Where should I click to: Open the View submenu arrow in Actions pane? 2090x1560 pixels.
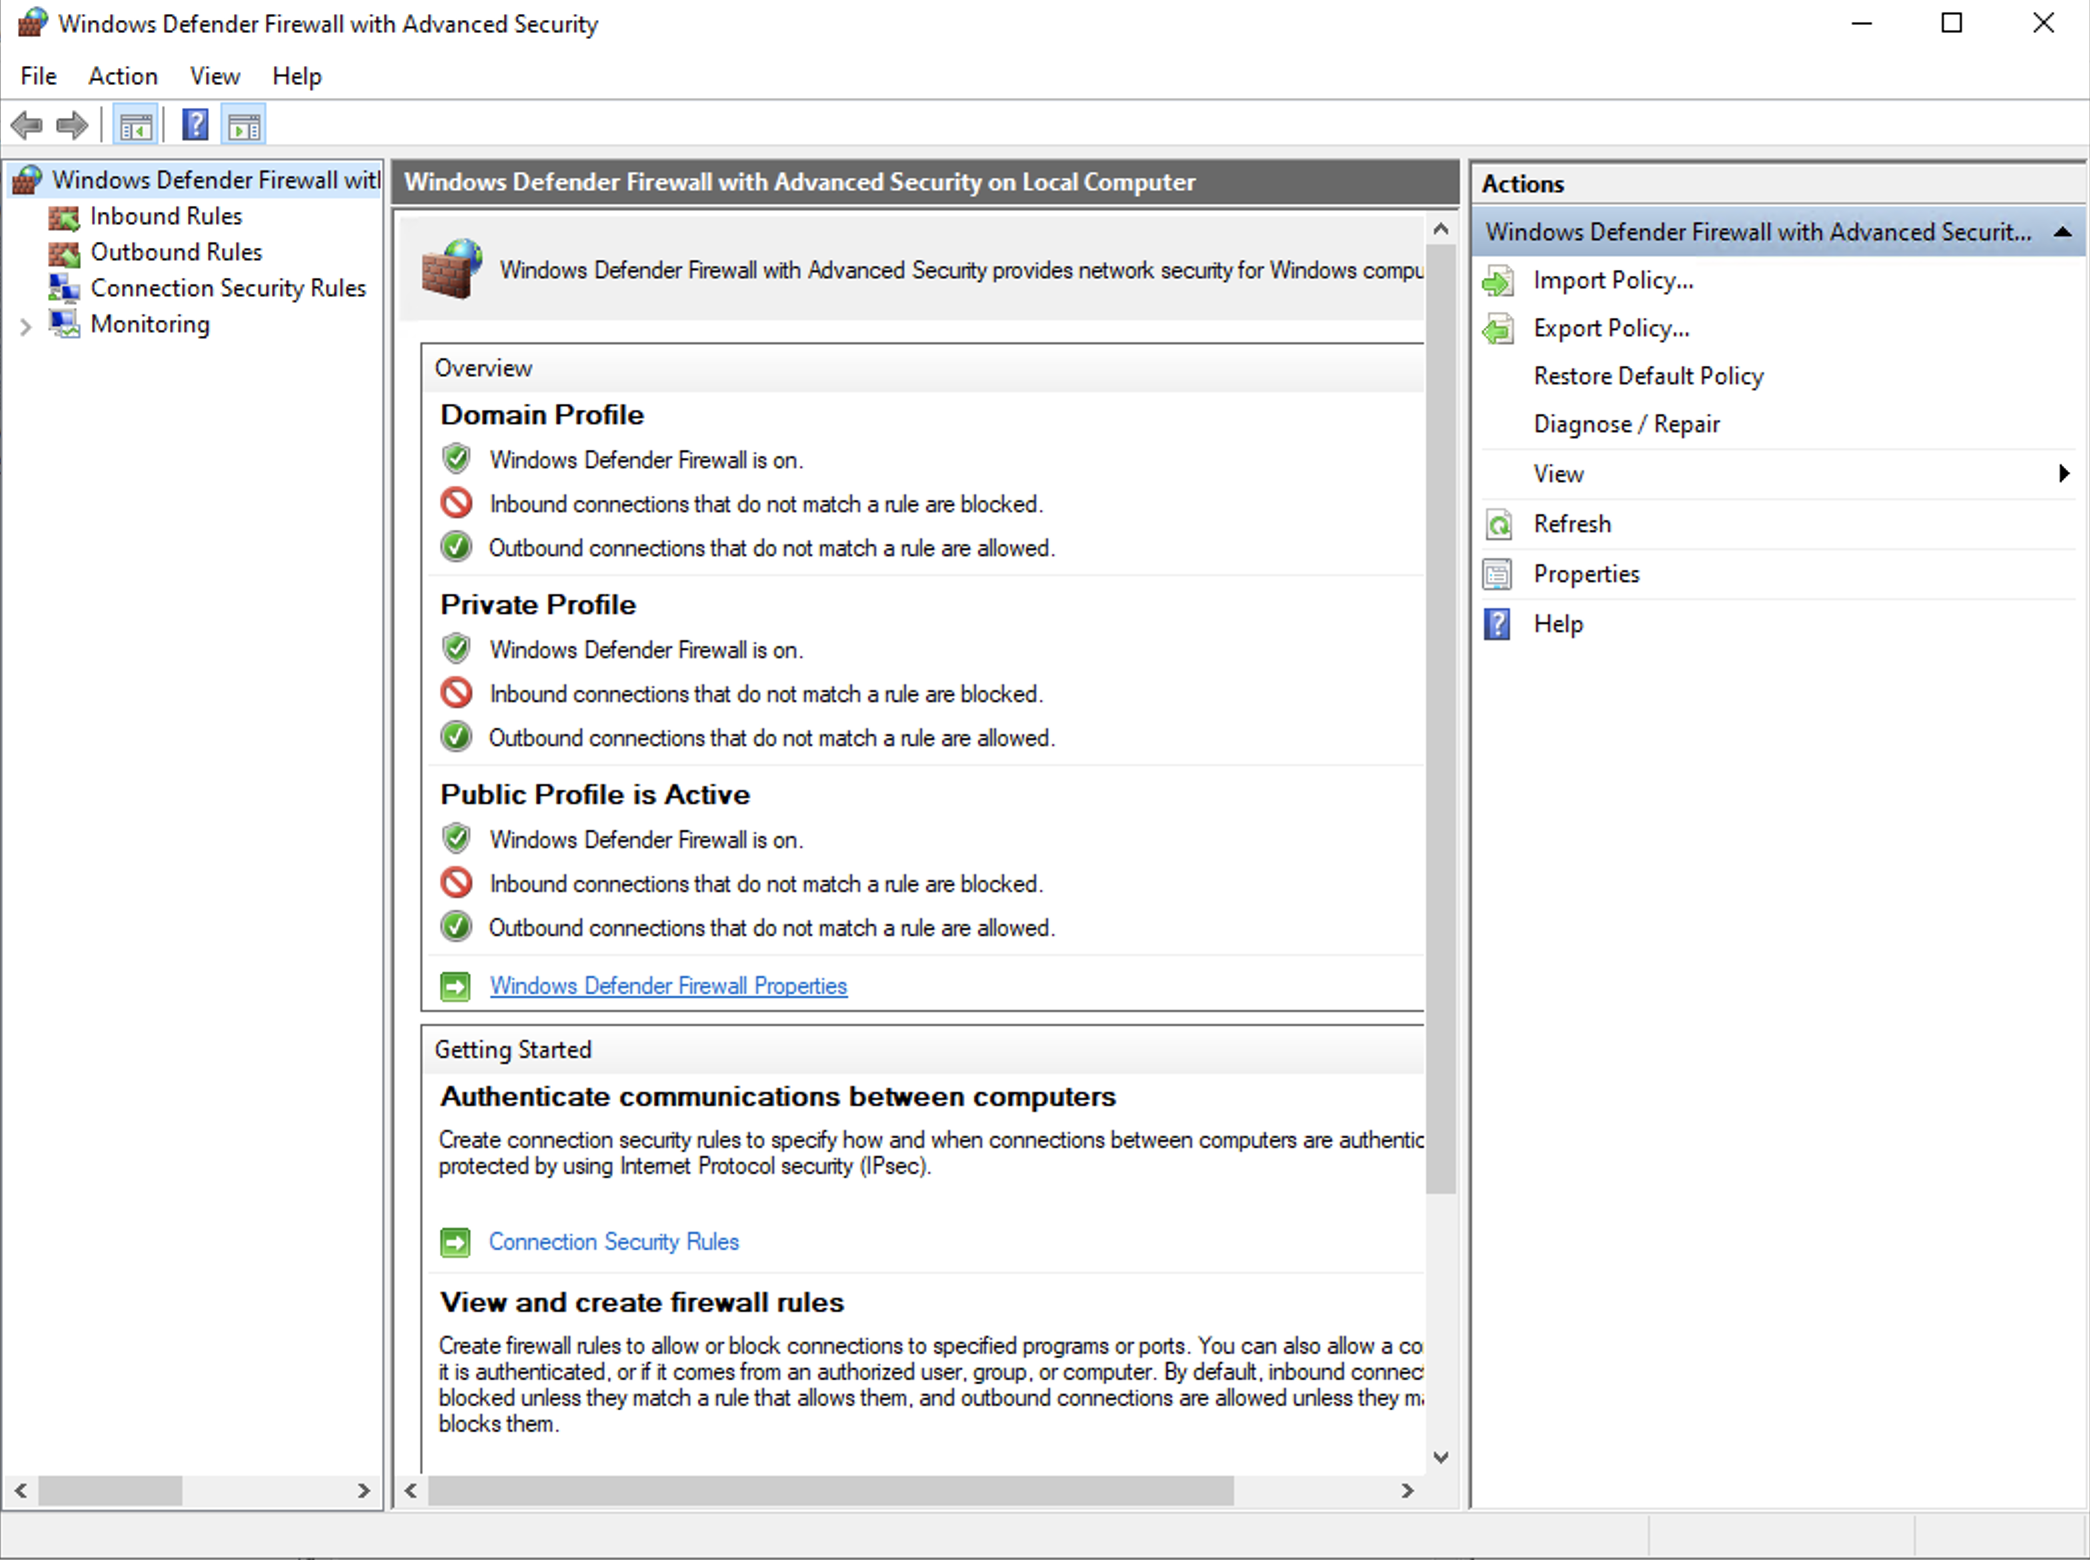pos(2064,473)
